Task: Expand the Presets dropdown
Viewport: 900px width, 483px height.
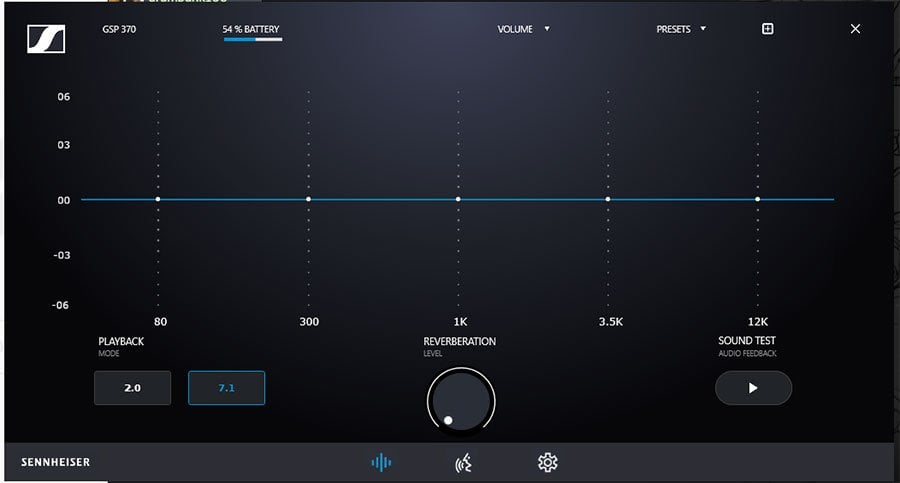Action: 680,29
